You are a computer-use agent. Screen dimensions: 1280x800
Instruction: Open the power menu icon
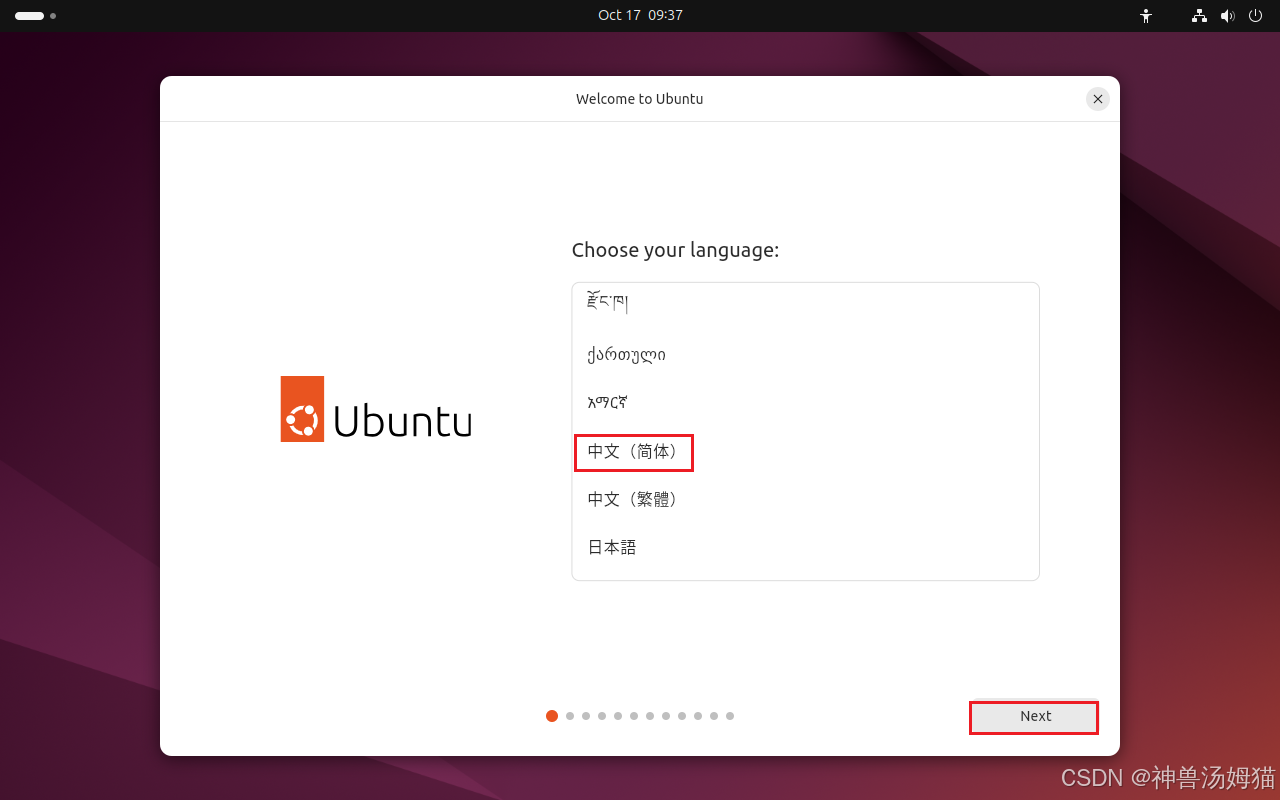[1256, 16]
